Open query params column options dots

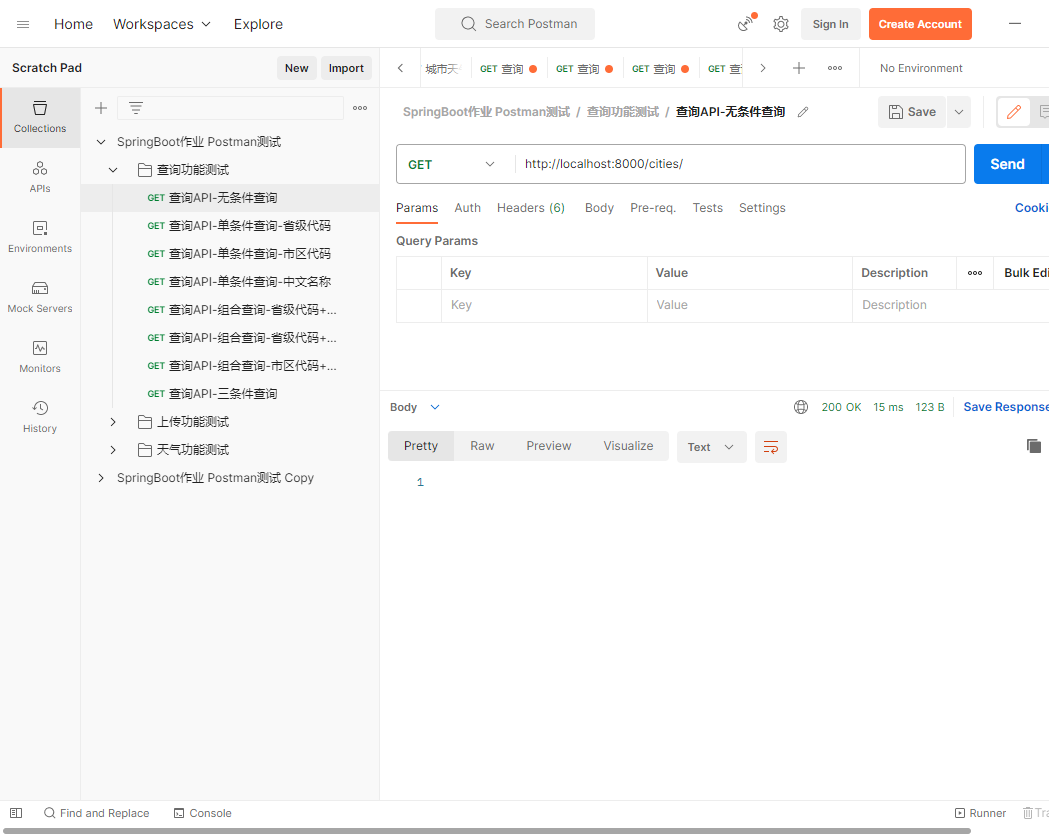point(975,273)
